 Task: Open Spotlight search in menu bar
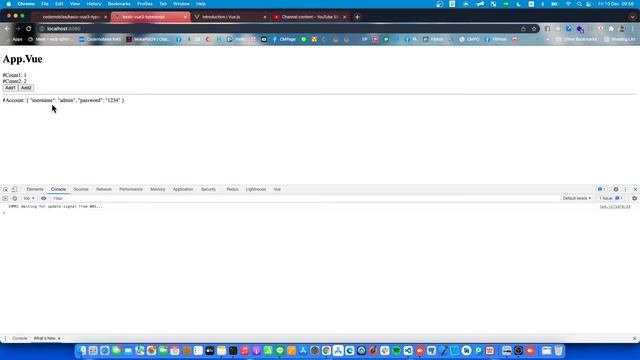[579, 4]
